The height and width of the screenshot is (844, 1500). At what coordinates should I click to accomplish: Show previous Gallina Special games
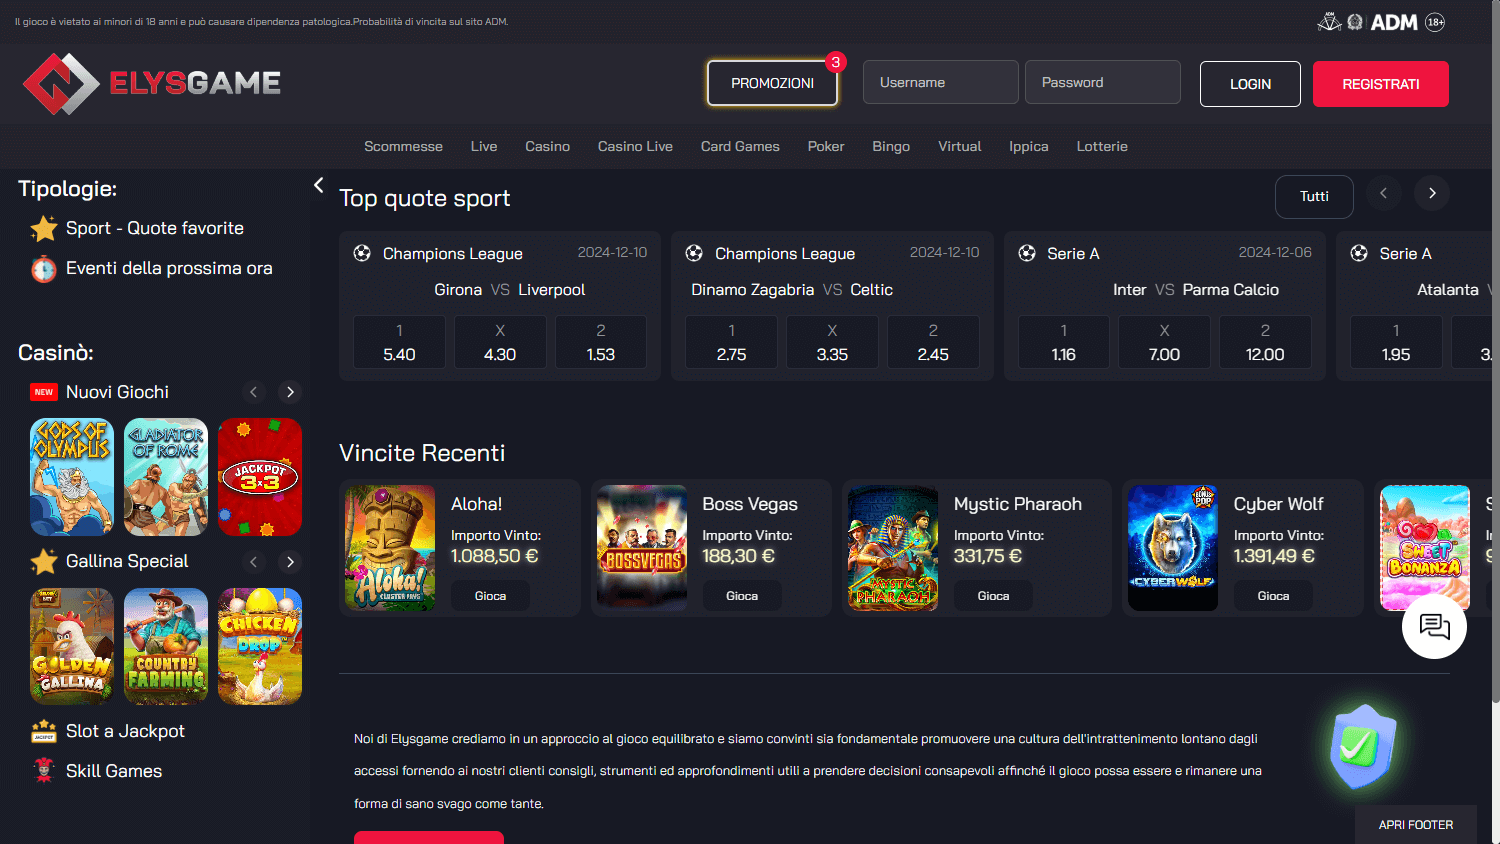pos(254,562)
